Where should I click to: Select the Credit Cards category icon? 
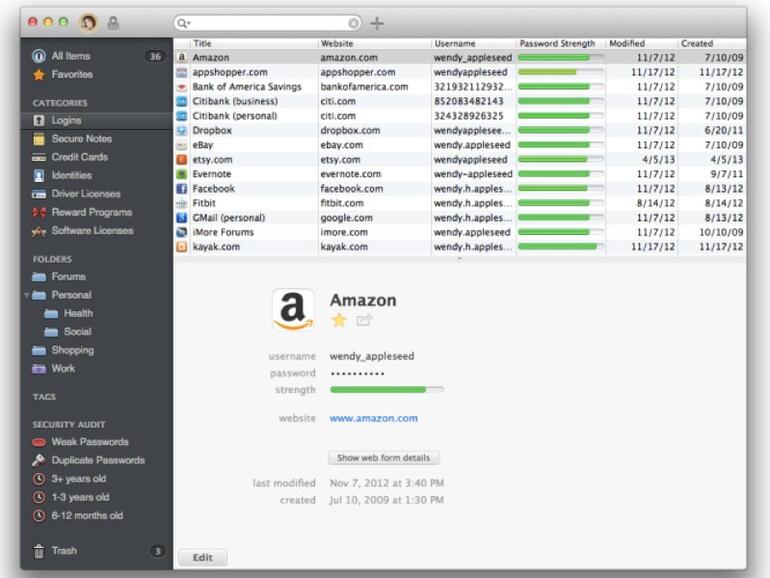coord(39,158)
